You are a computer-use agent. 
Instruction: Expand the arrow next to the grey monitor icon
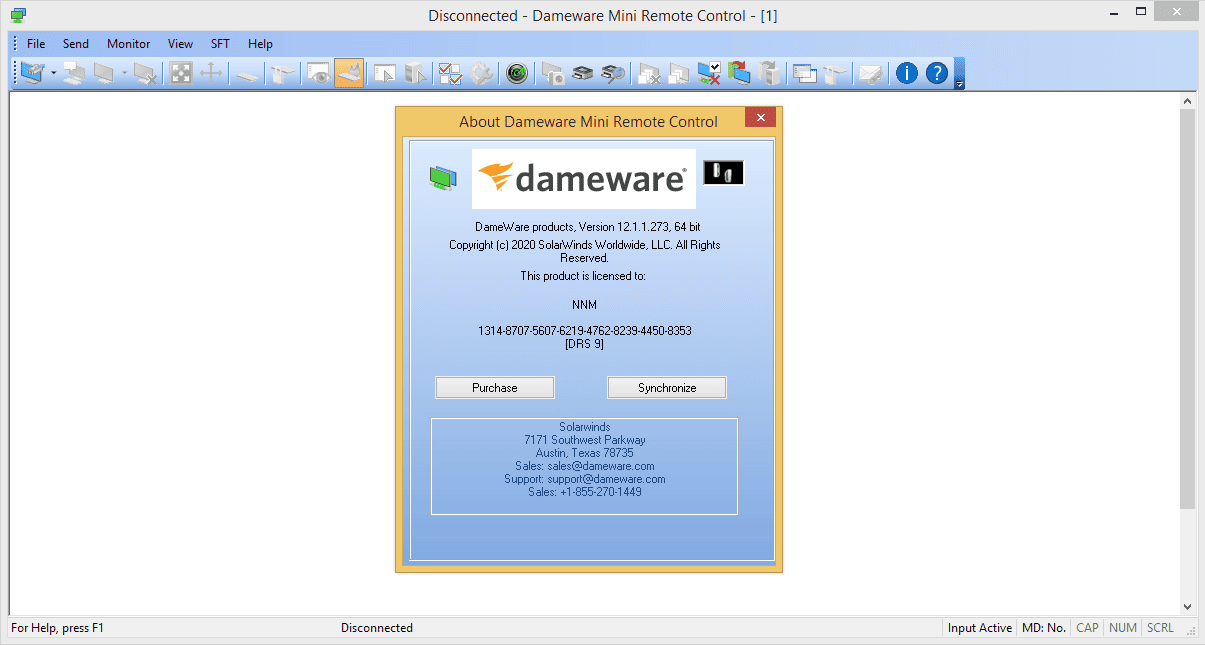click(124, 73)
